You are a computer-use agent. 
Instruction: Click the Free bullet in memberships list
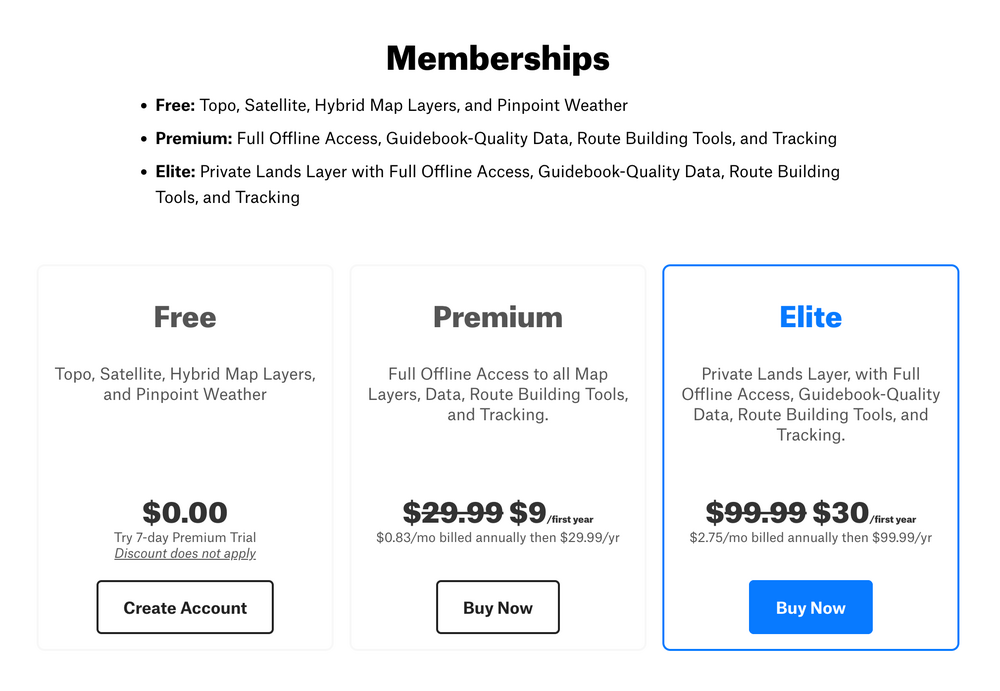pyautogui.click(x=392, y=105)
